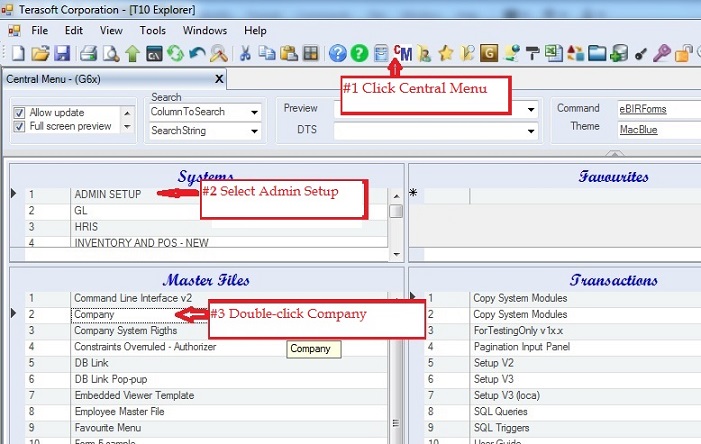Click the copy pages icon

coord(267,53)
